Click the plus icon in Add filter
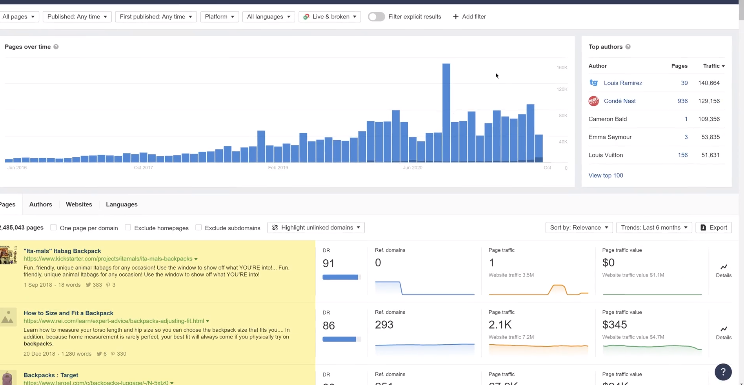 [456, 17]
